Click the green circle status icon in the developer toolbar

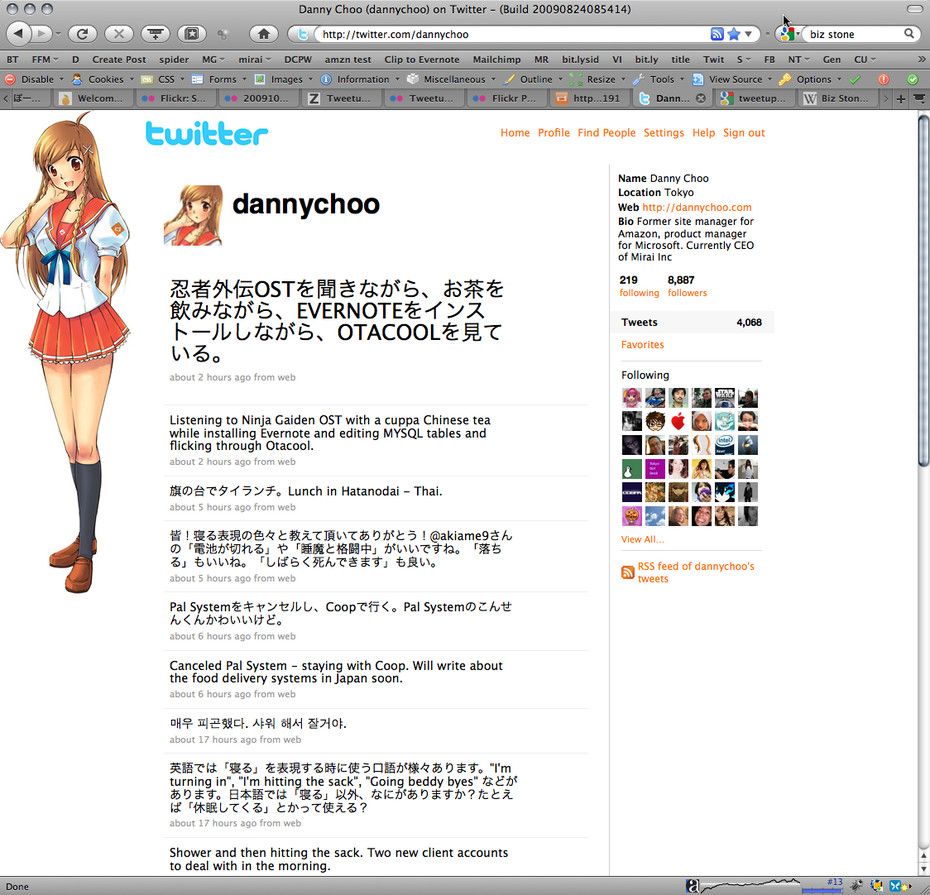coord(912,79)
